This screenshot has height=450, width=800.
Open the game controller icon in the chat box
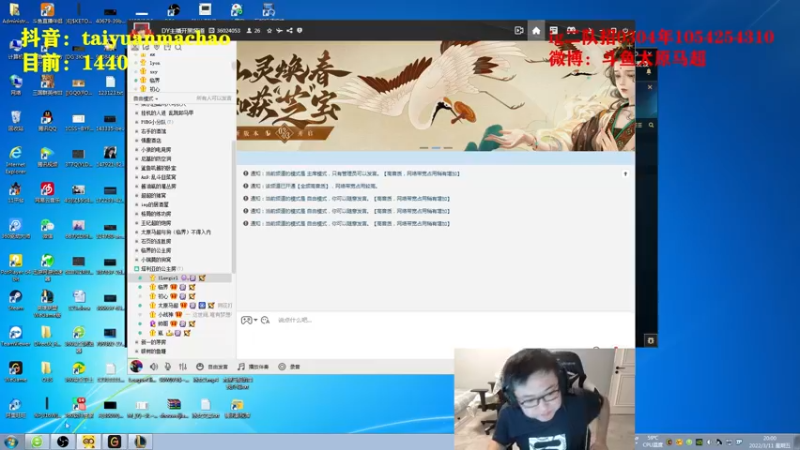[x=246, y=320]
